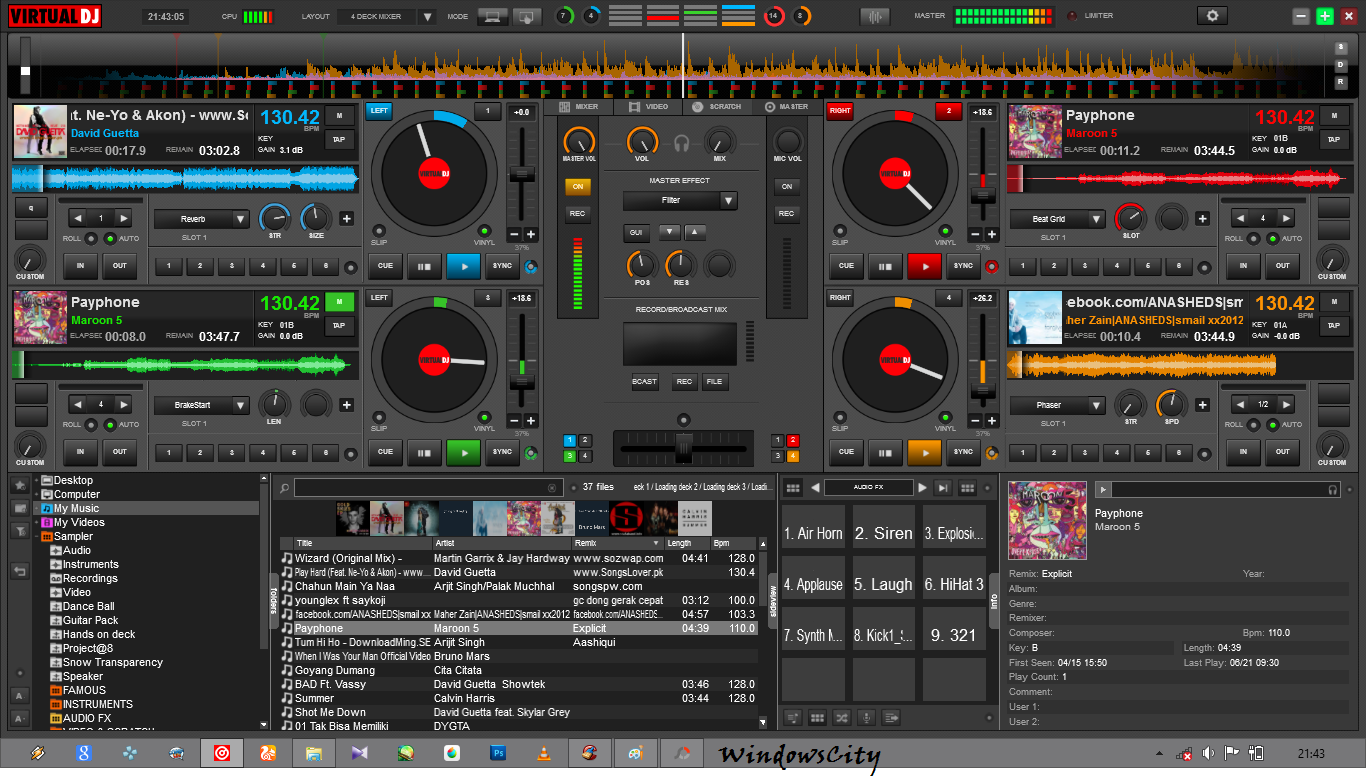1368x784 pixels.
Task: Switch to the MASTER tab
Action: [786, 106]
